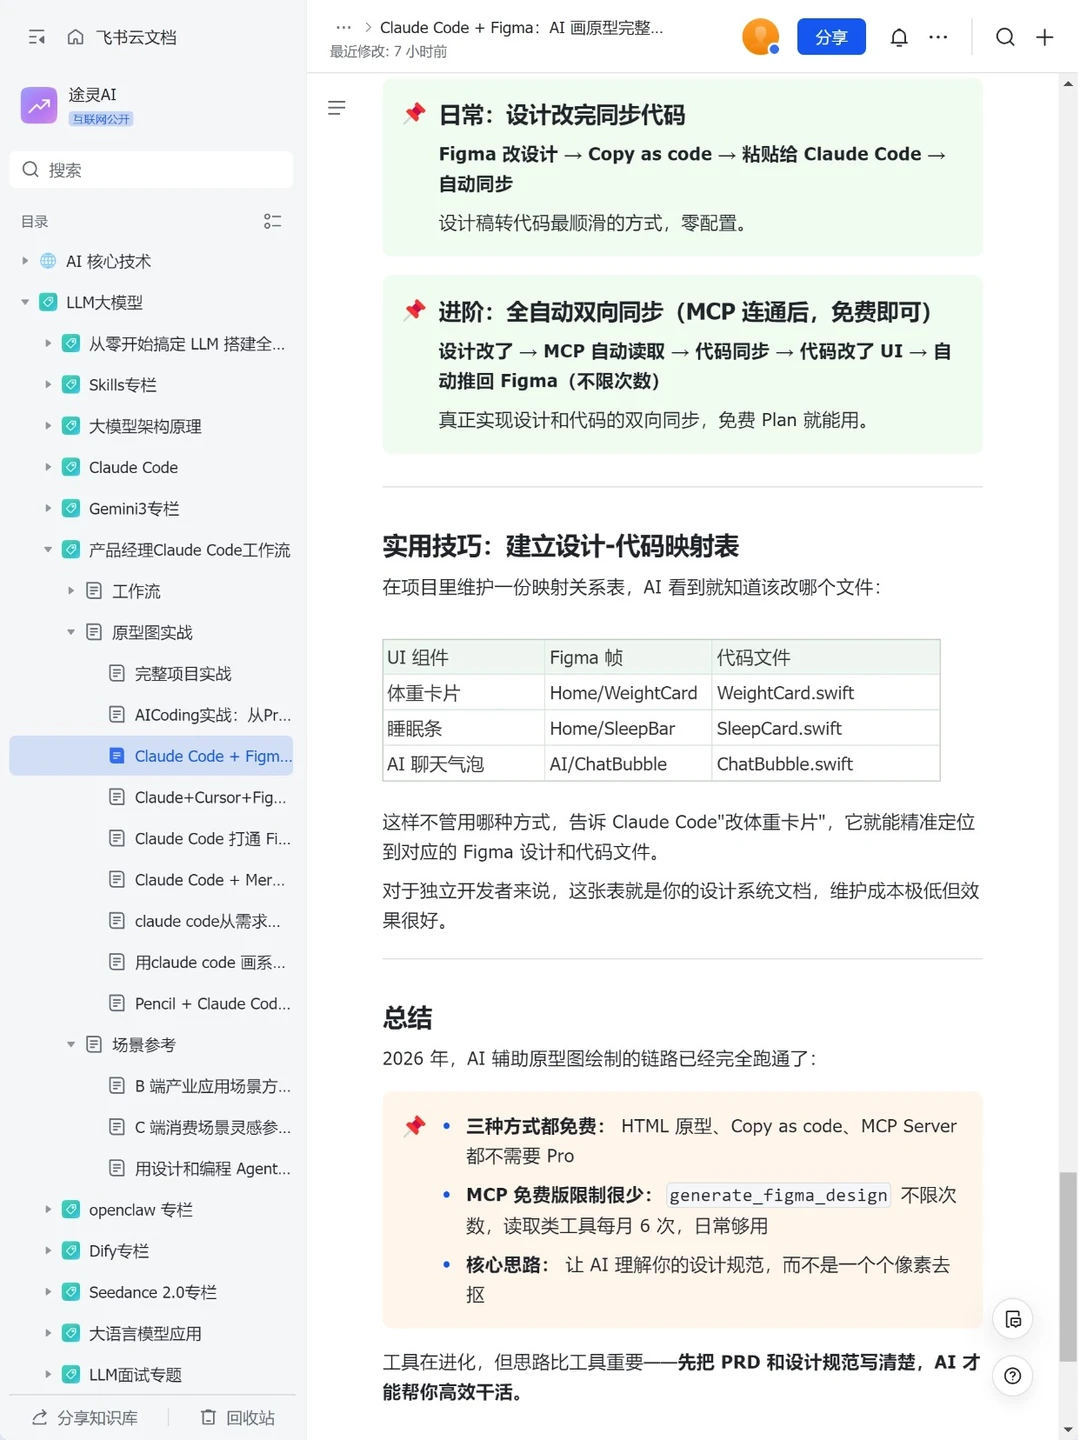
Task: Collapse the 场景参考 folder arrow
Action: click(71, 1044)
